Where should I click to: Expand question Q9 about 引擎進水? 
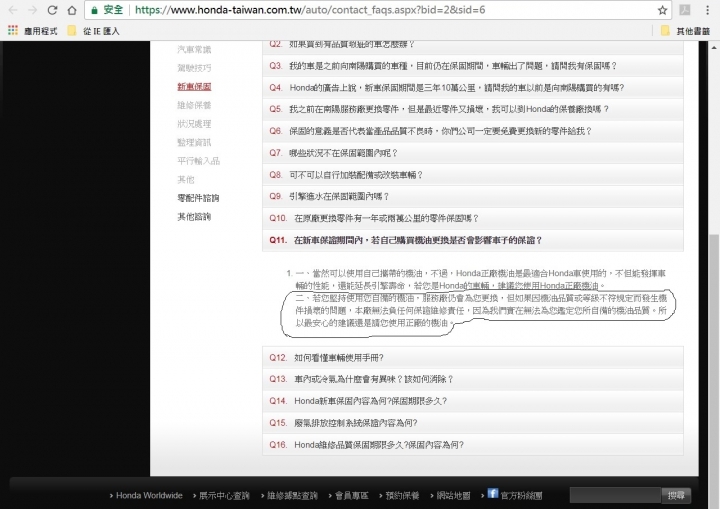(x=472, y=196)
